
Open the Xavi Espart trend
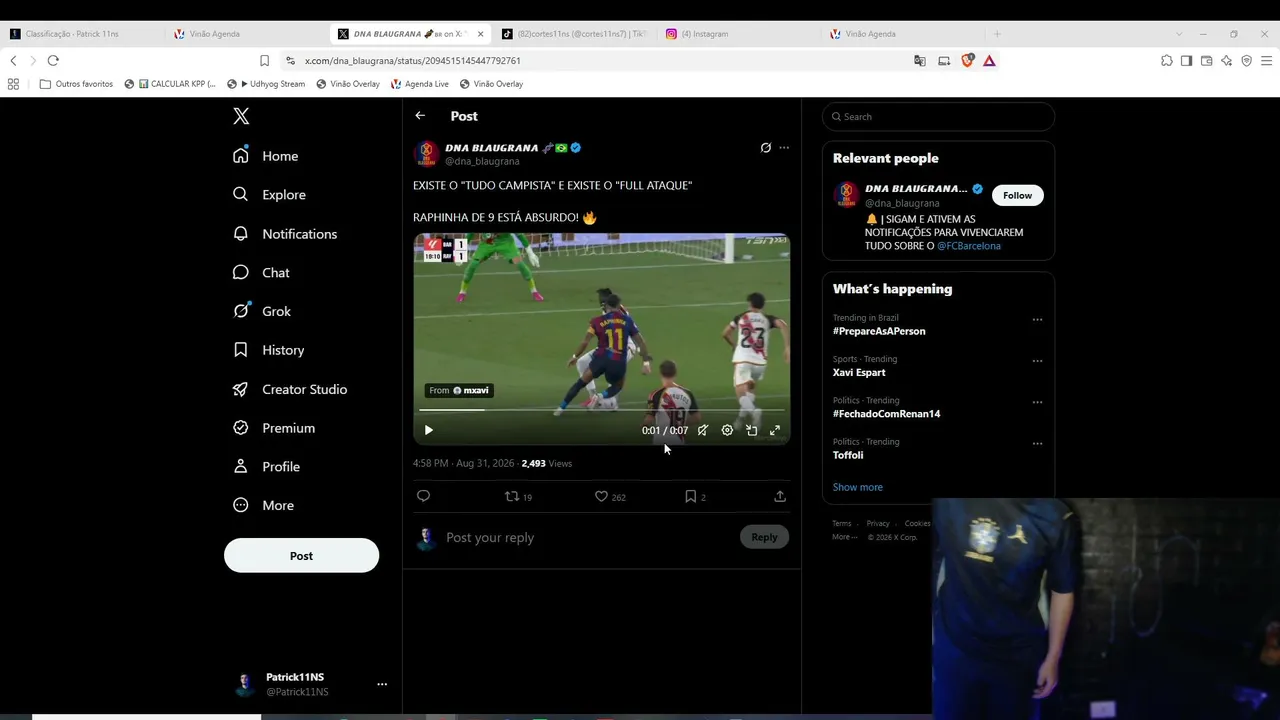[x=859, y=372]
